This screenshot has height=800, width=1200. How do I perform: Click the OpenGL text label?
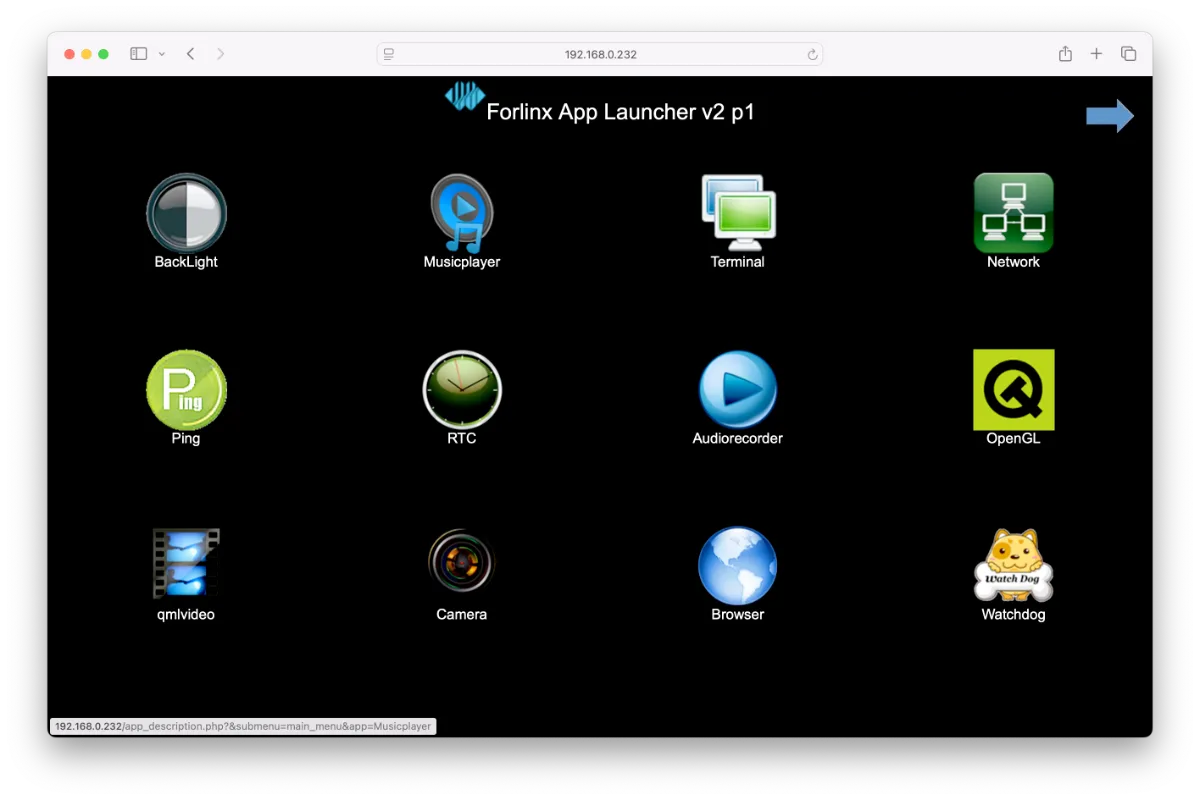click(1013, 439)
